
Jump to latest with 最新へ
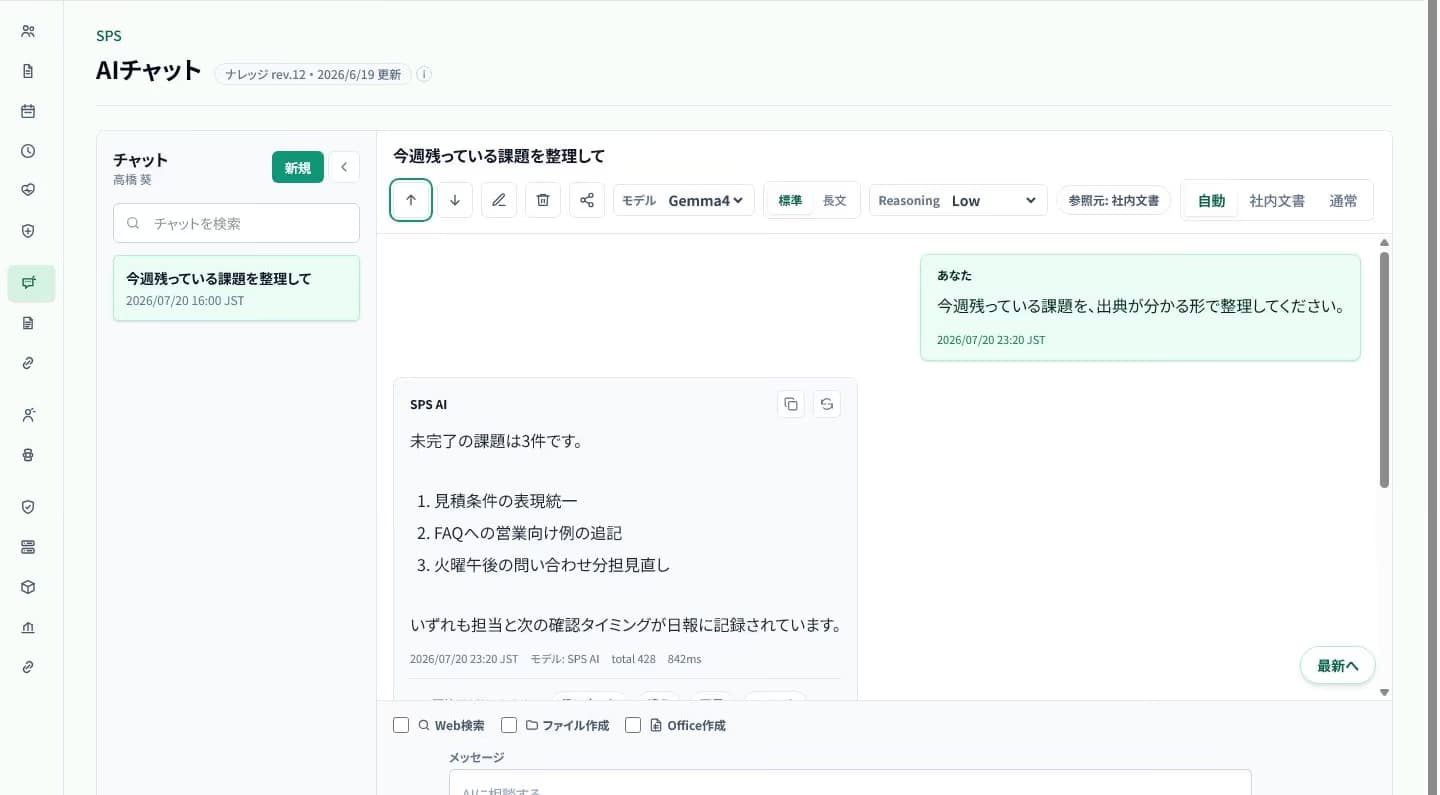point(1338,665)
